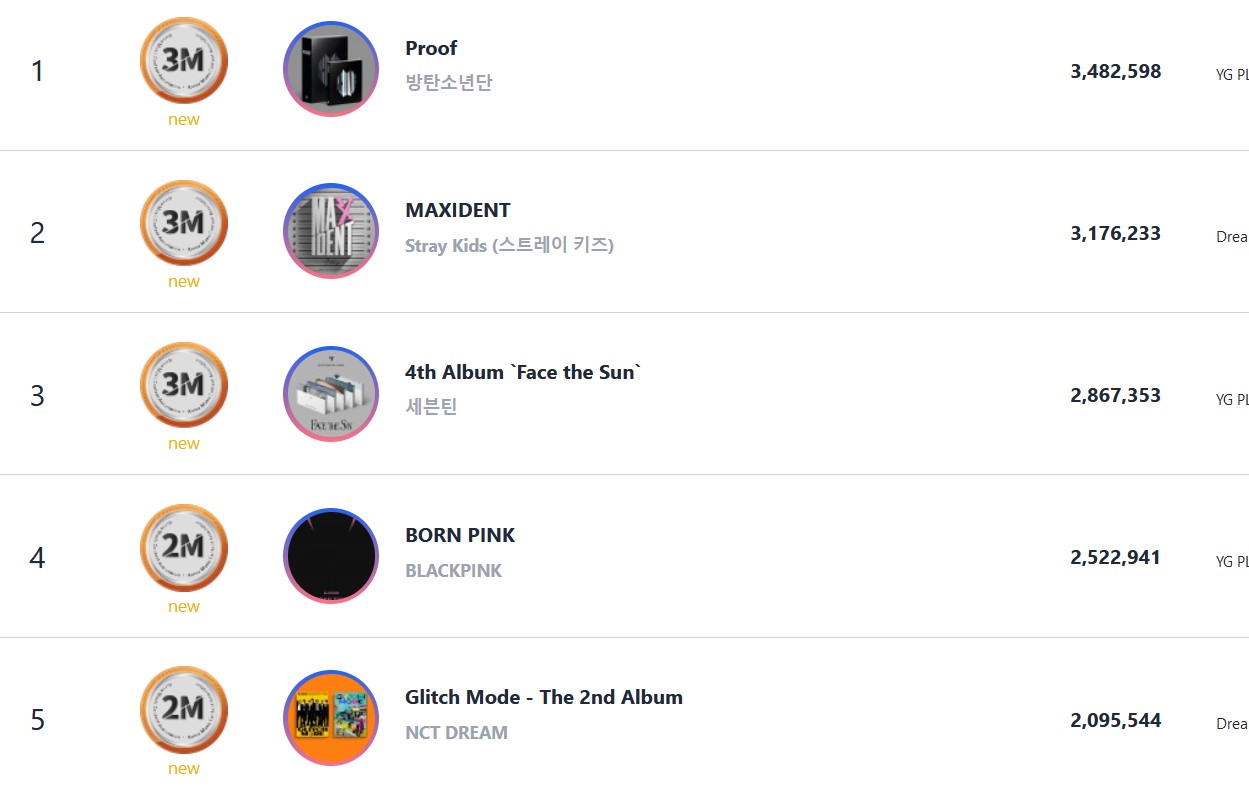Select artist name 방탄소년단
Viewport: 1249px width, 793px height.
[449, 83]
